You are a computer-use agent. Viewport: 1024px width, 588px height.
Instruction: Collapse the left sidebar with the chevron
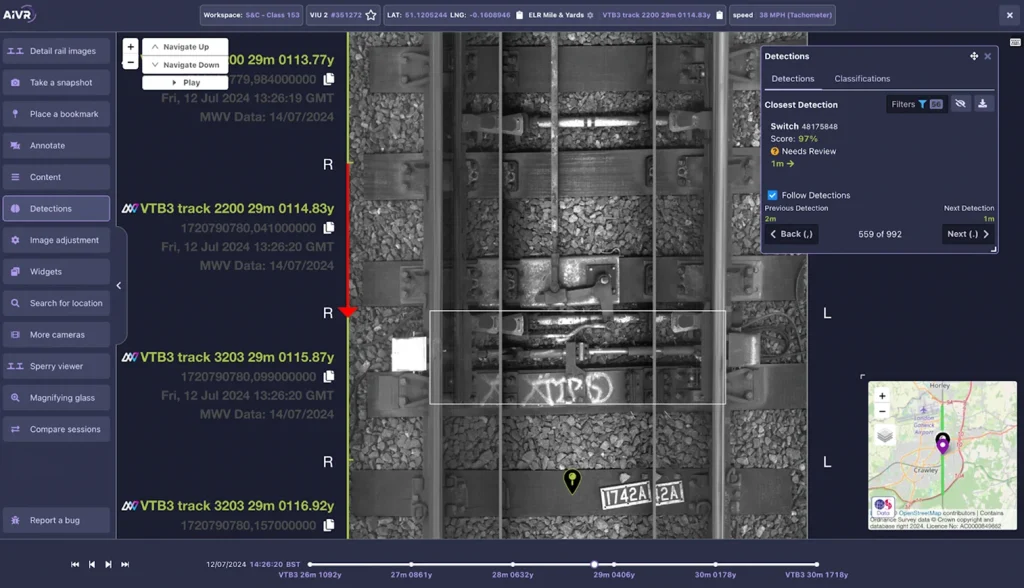119,284
